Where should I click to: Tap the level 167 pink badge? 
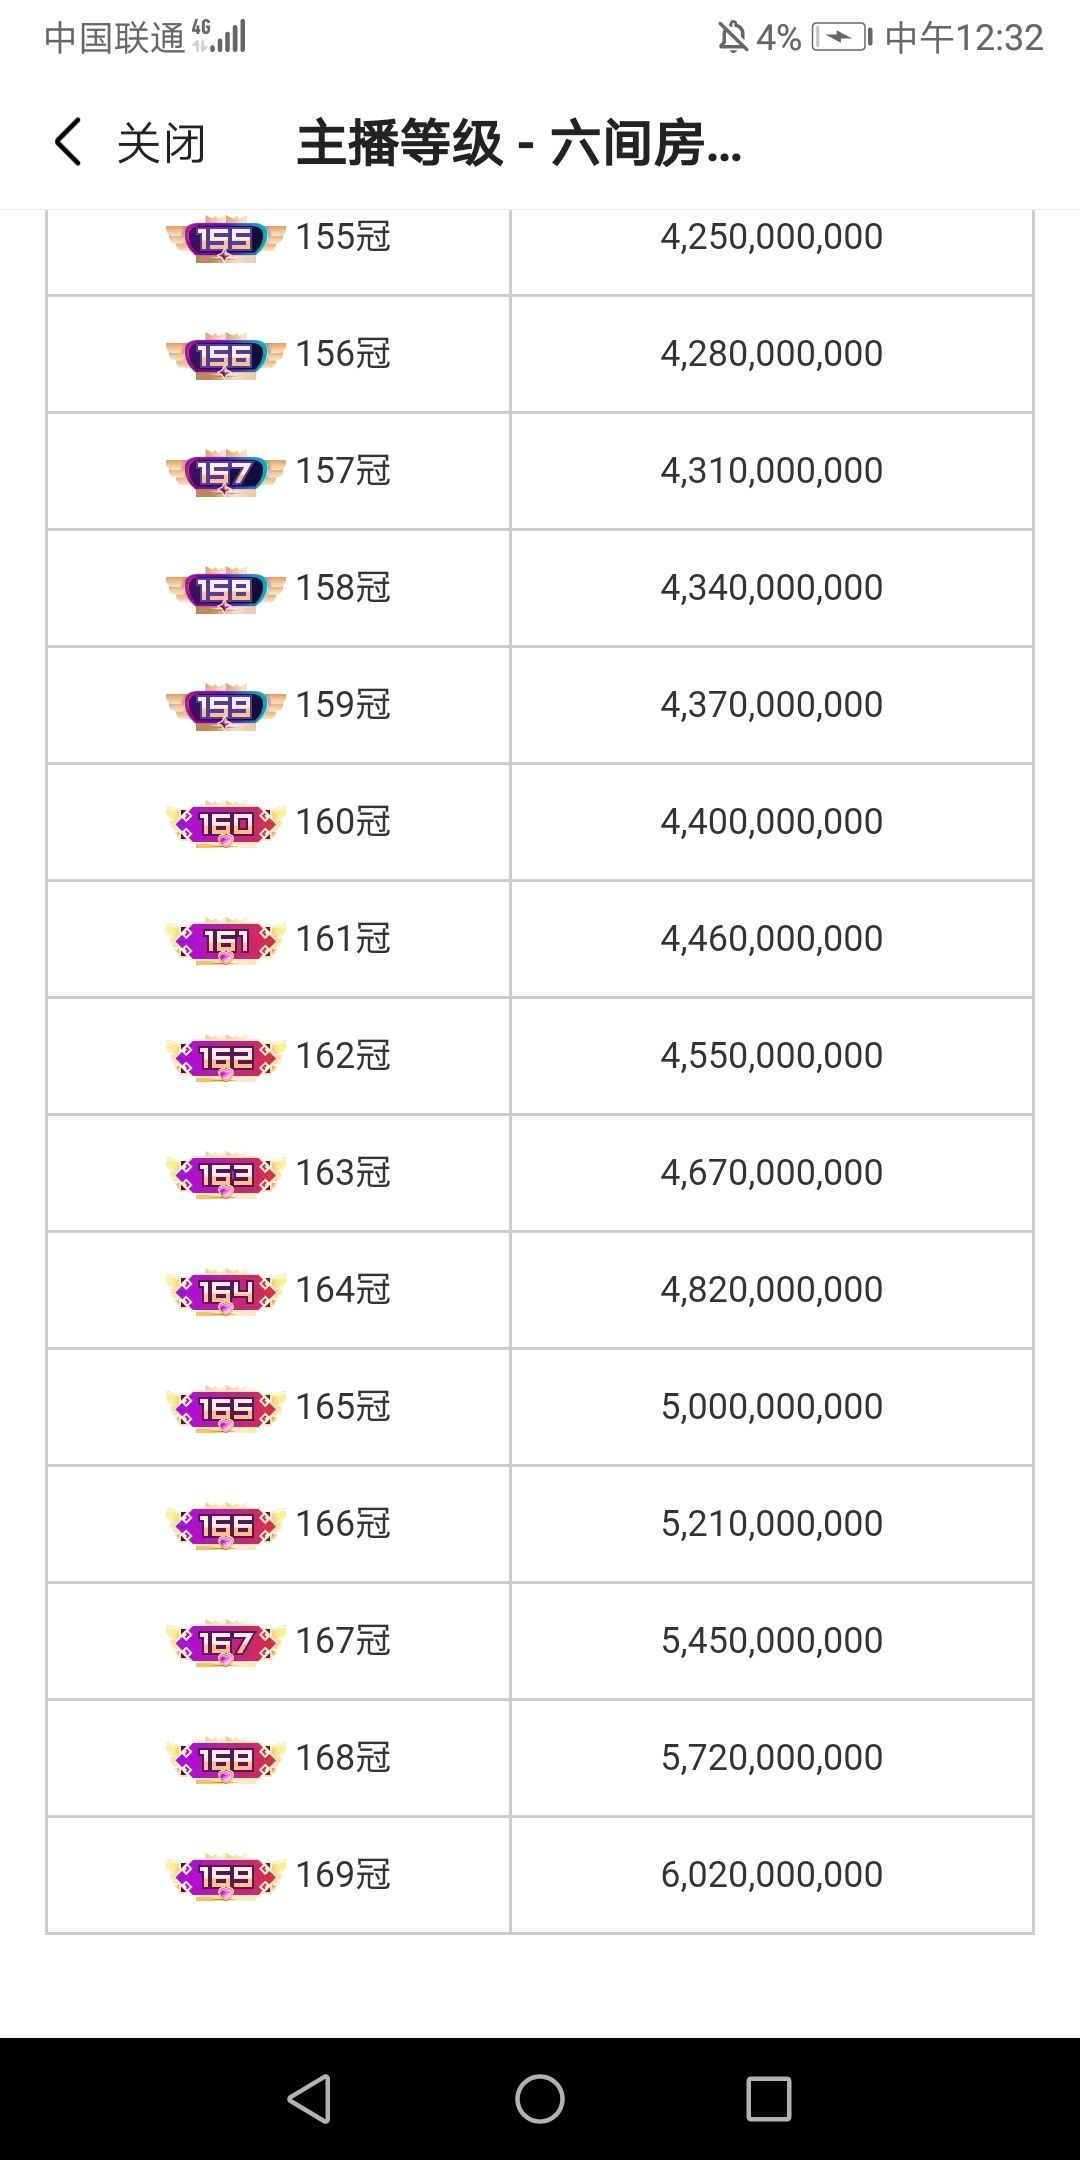tap(226, 1642)
